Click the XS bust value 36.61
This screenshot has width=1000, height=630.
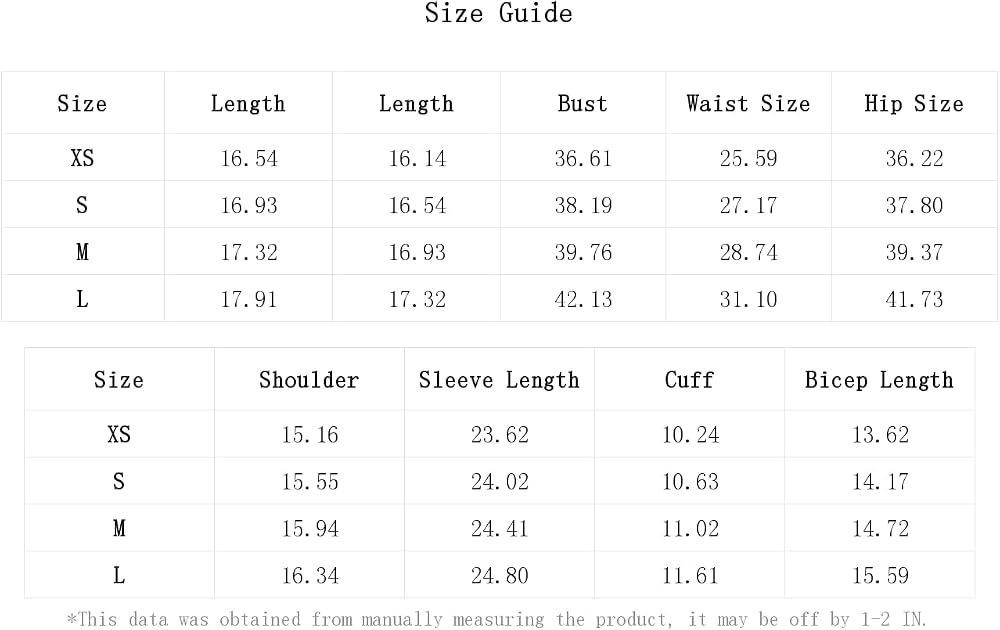[x=583, y=158]
